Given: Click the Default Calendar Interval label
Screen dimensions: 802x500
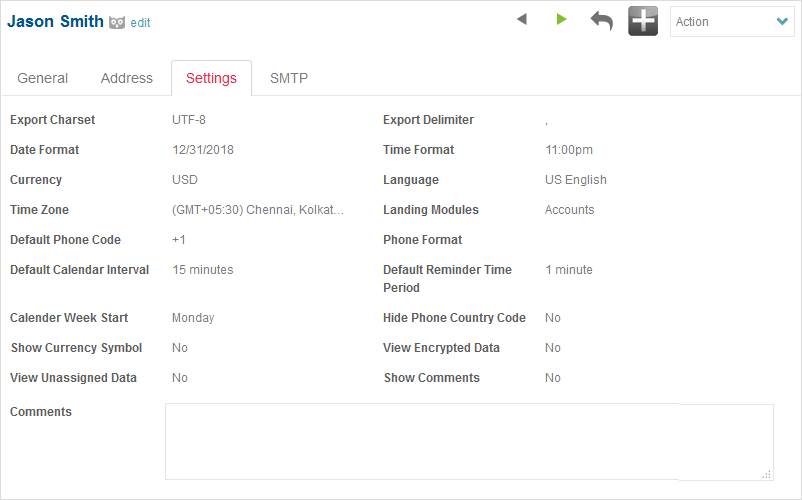Looking at the screenshot, I should point(80,270).
